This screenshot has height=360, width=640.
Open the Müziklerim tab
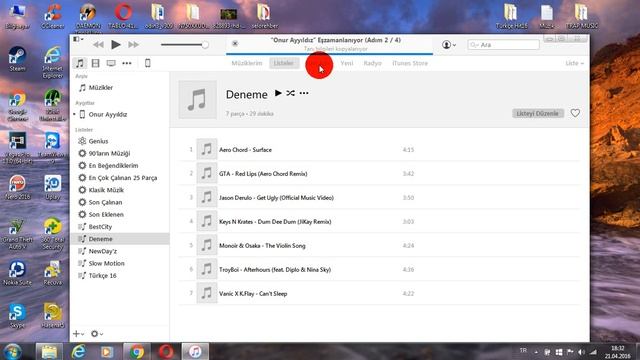247,63
